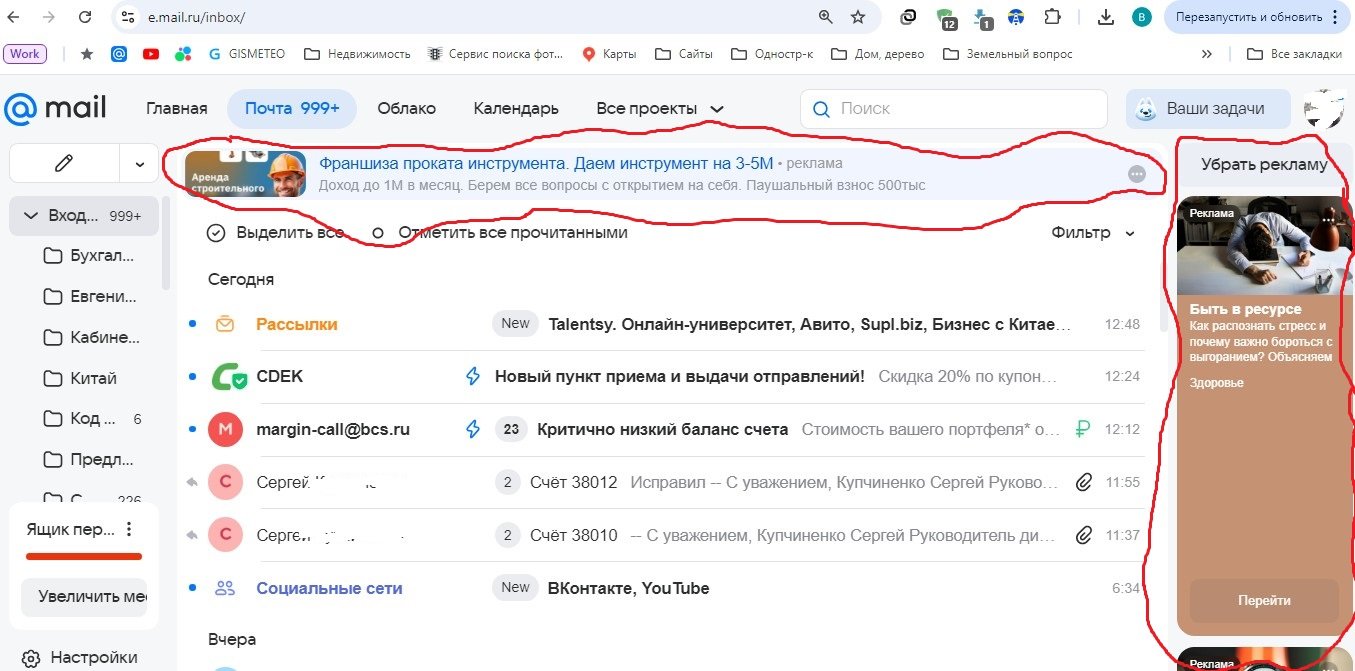Select the Социальные сети group icon

(224, 588)
